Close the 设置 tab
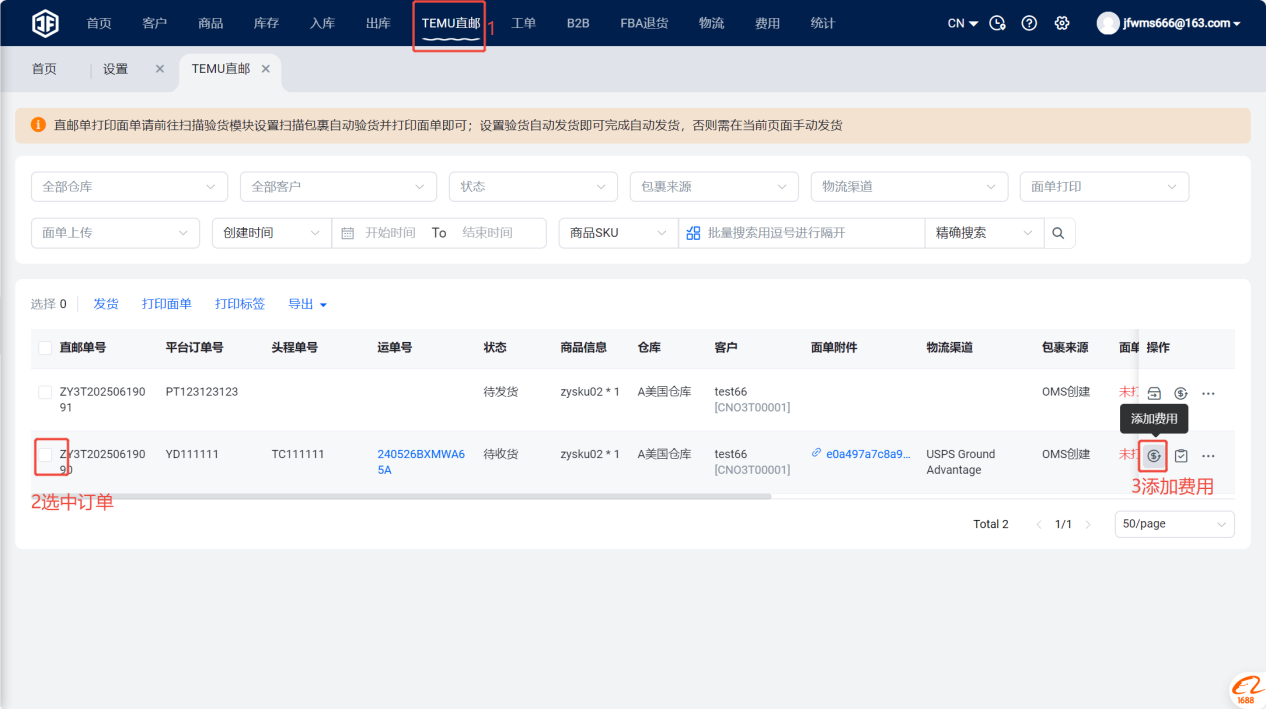1266x709 pixels. click(160, 69)
